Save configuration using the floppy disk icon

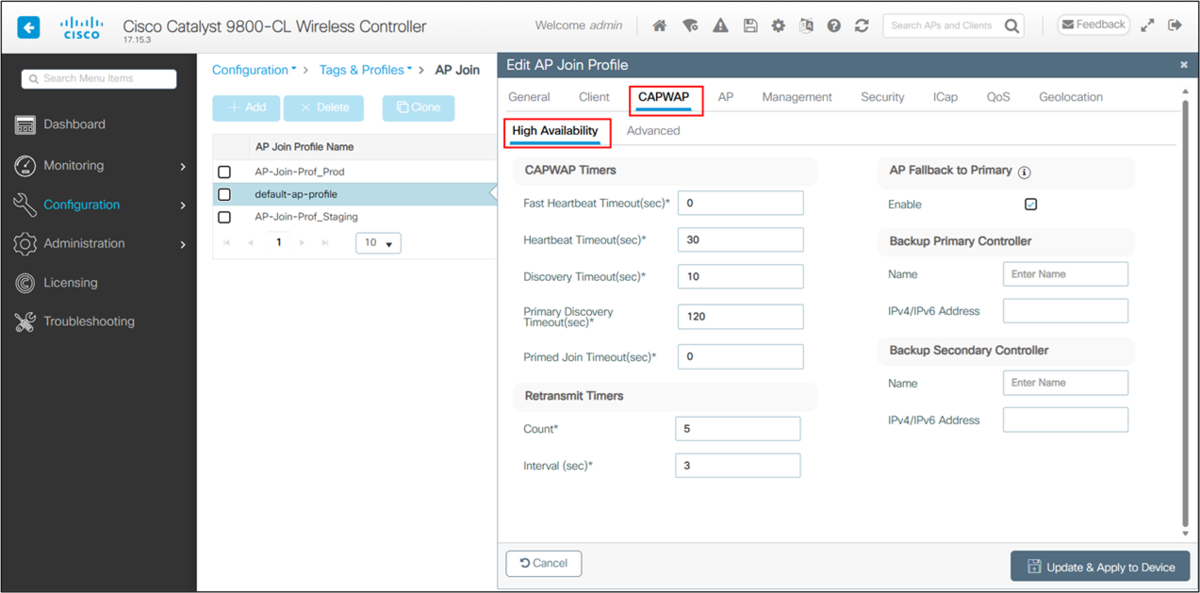click(x=750, y=27)
